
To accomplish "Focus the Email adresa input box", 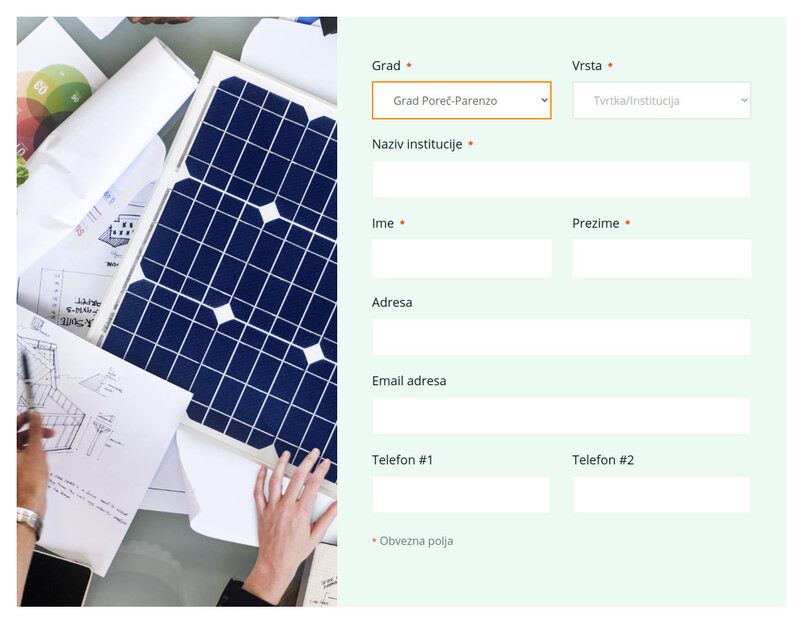I will (x=561, y=416).
